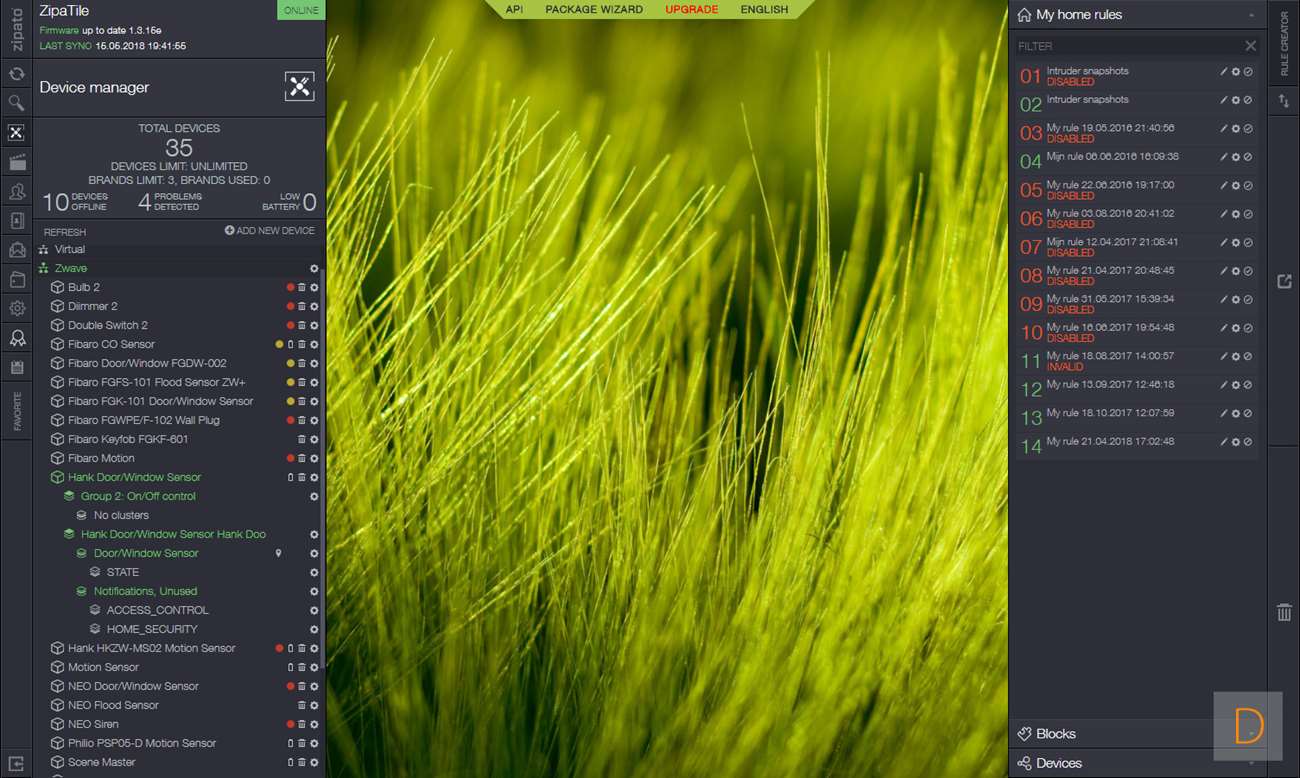Click the trash bin on the right edge strip
Screen dimensions: 1300x778
point(1284,612)
